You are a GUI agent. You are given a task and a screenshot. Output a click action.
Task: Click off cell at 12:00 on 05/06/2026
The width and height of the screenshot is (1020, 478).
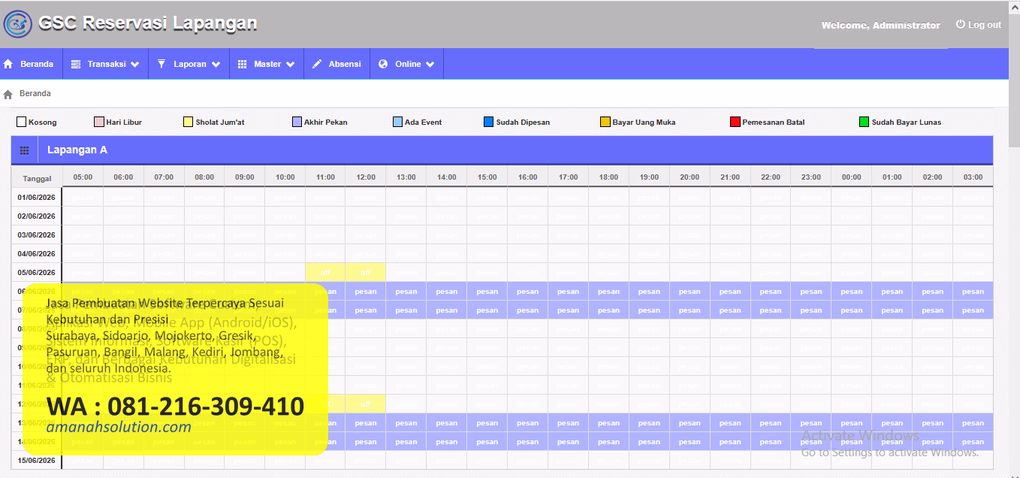coord(366,272)
